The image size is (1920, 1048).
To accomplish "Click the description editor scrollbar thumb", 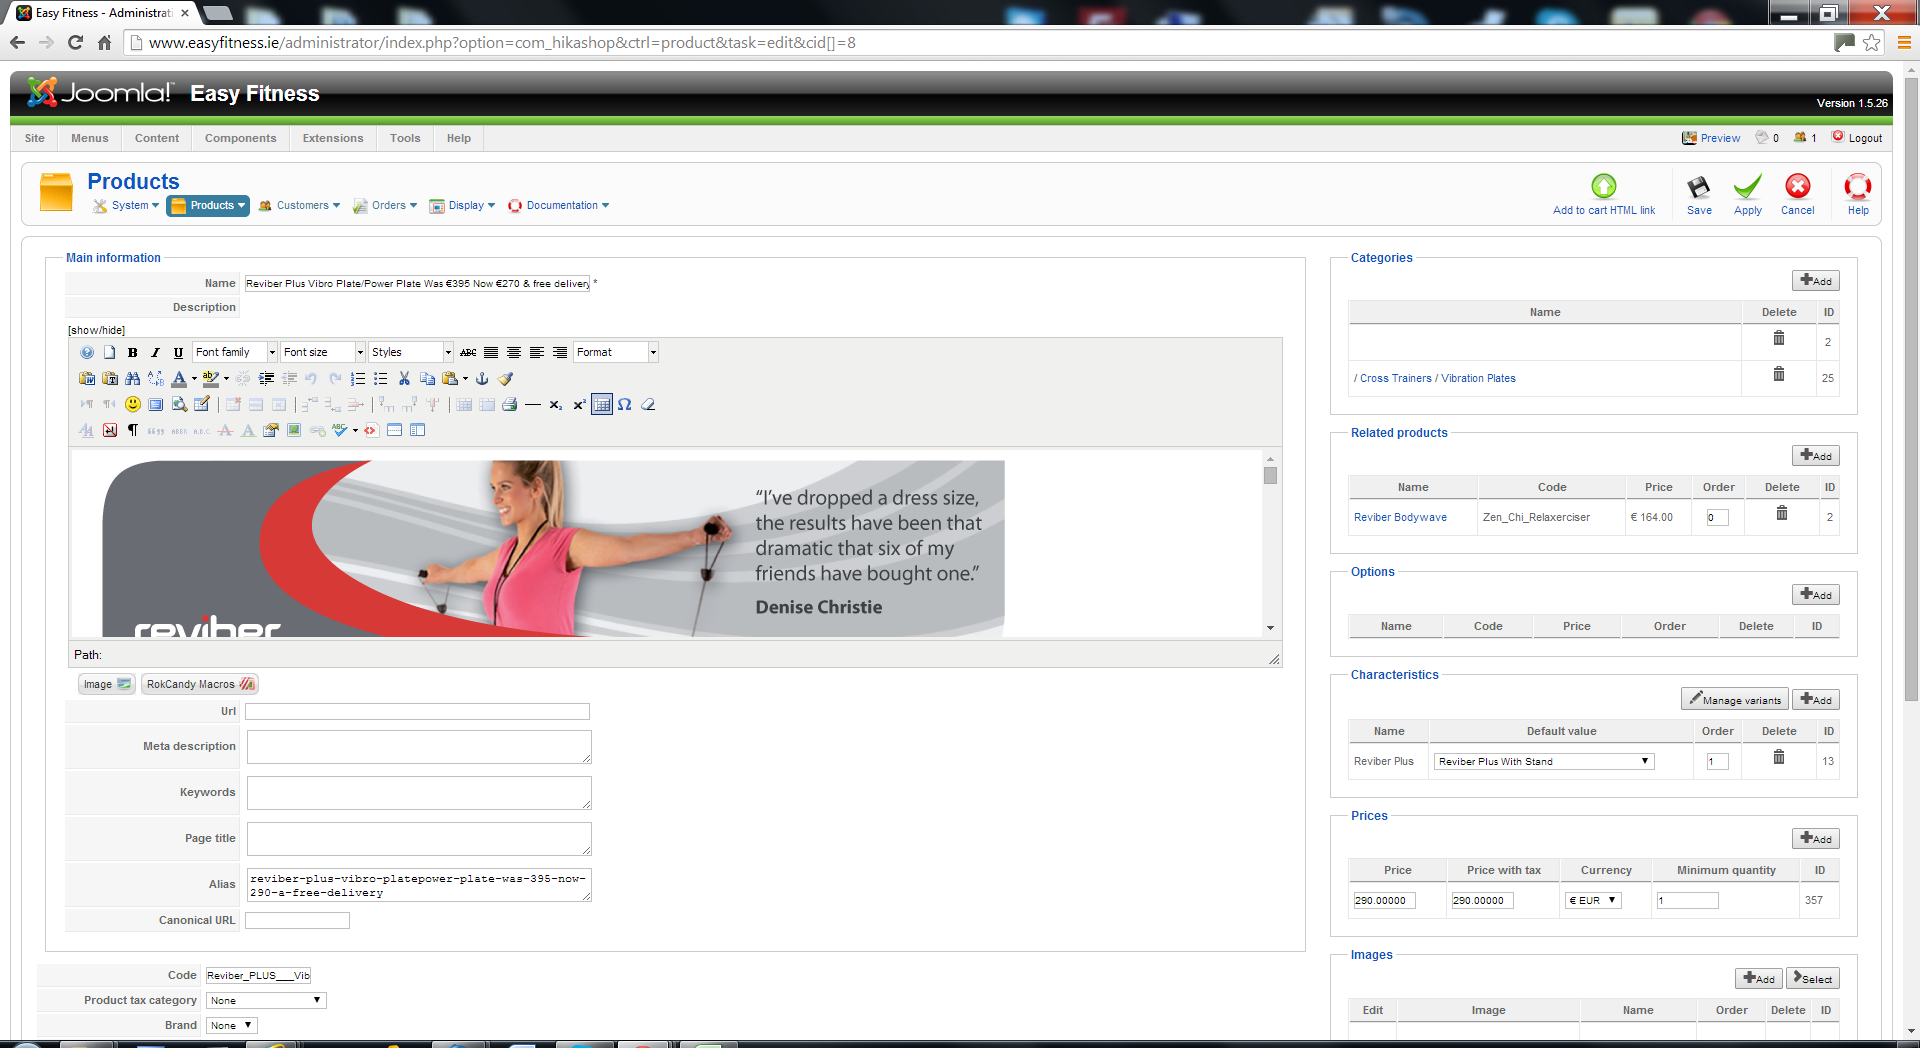I will click(1270, 475).
